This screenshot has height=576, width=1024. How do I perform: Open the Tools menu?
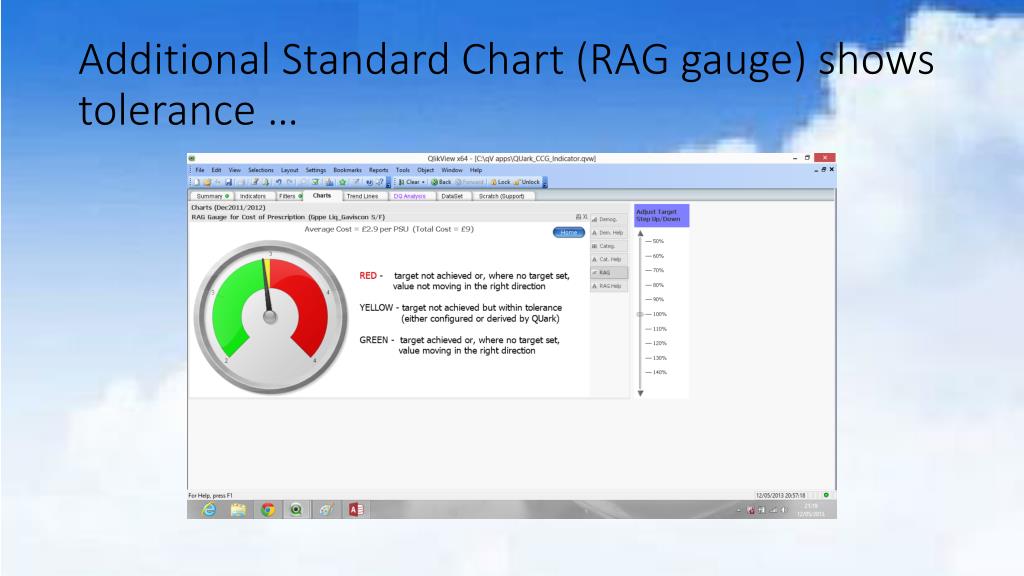[x=403, y=170]
